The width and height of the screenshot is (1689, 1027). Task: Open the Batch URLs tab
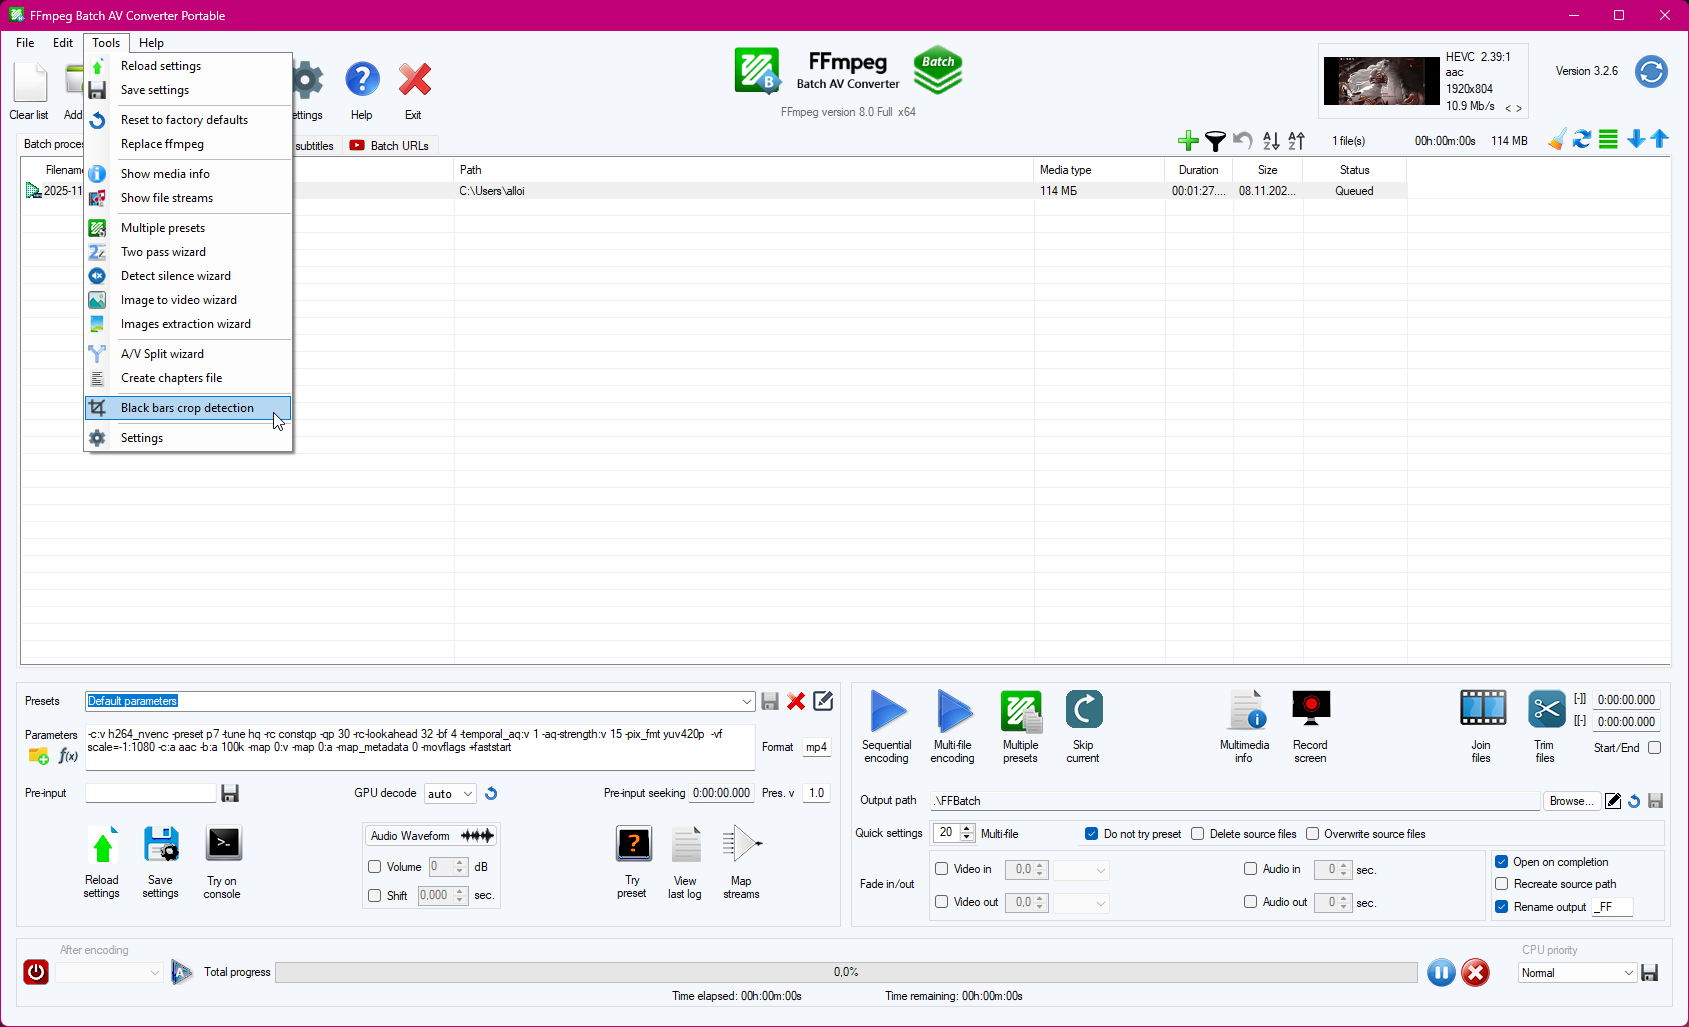[x=390, y=146]
